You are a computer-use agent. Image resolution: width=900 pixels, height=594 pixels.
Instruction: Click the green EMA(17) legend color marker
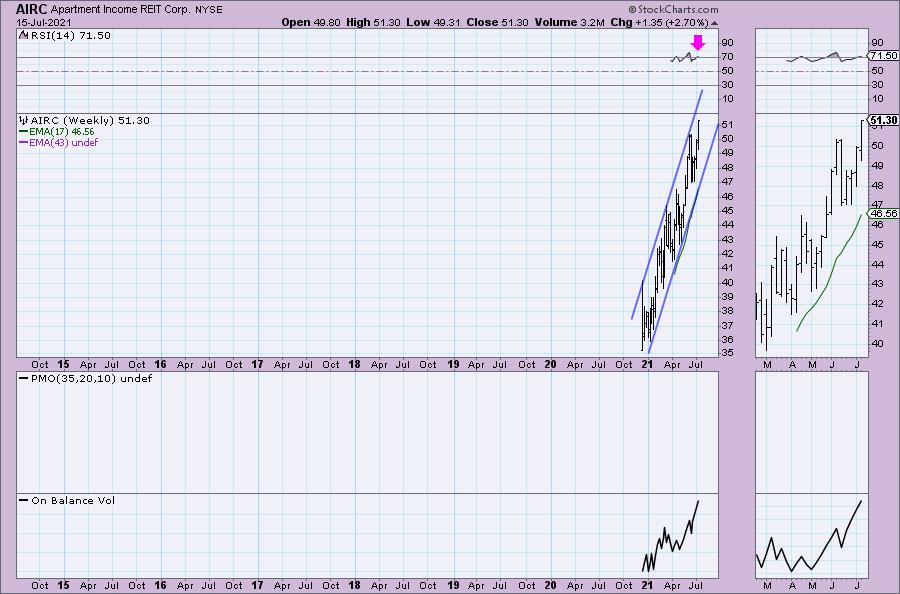[24, 131]
